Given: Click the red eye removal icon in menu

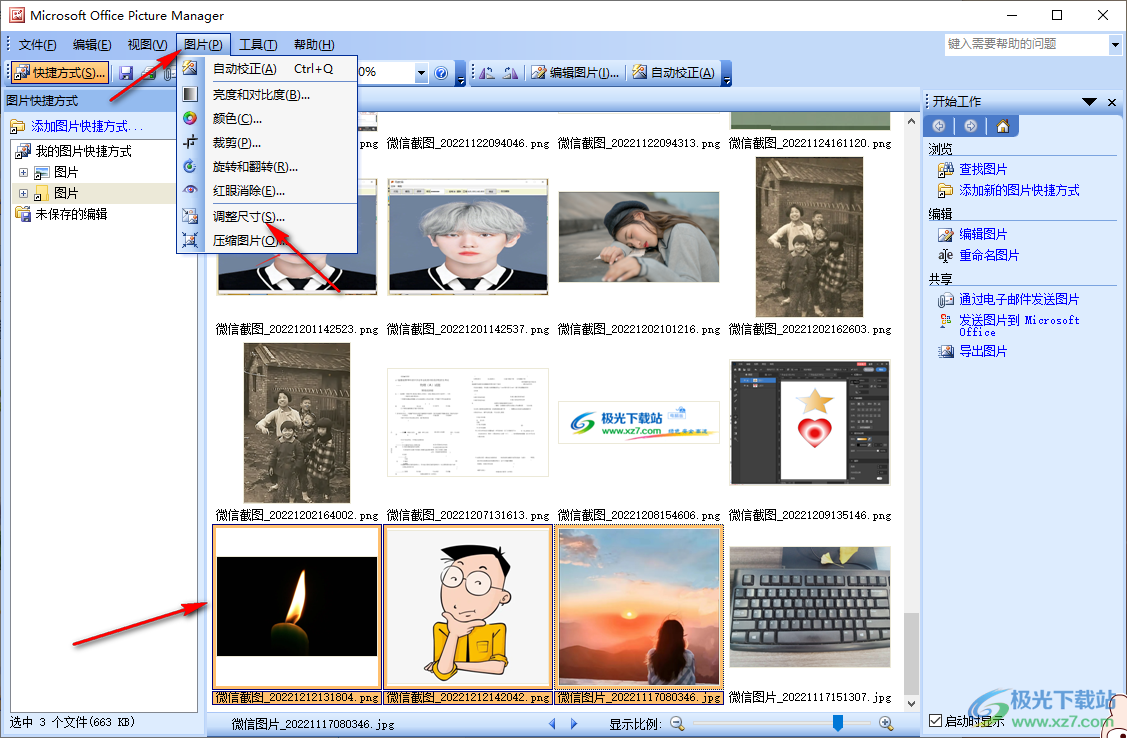Looking at the screenshot, I should pos(190,190).
